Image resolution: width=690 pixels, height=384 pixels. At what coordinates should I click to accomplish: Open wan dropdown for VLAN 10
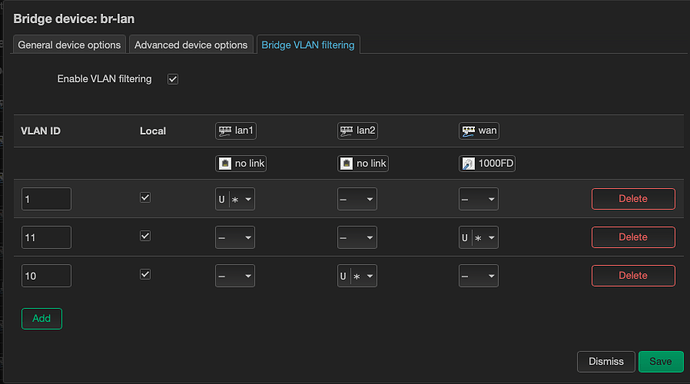(x=478, y=276)
